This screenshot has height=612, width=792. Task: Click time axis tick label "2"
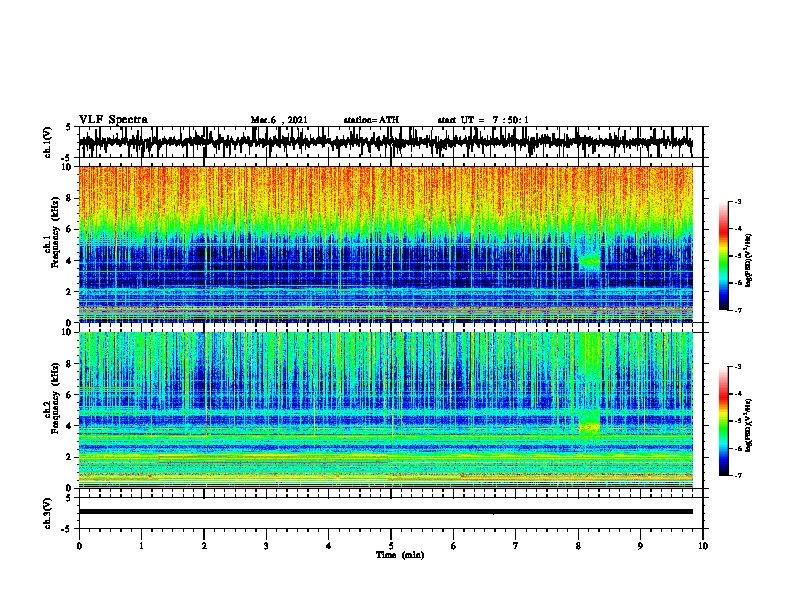click(x=204, y=546)
